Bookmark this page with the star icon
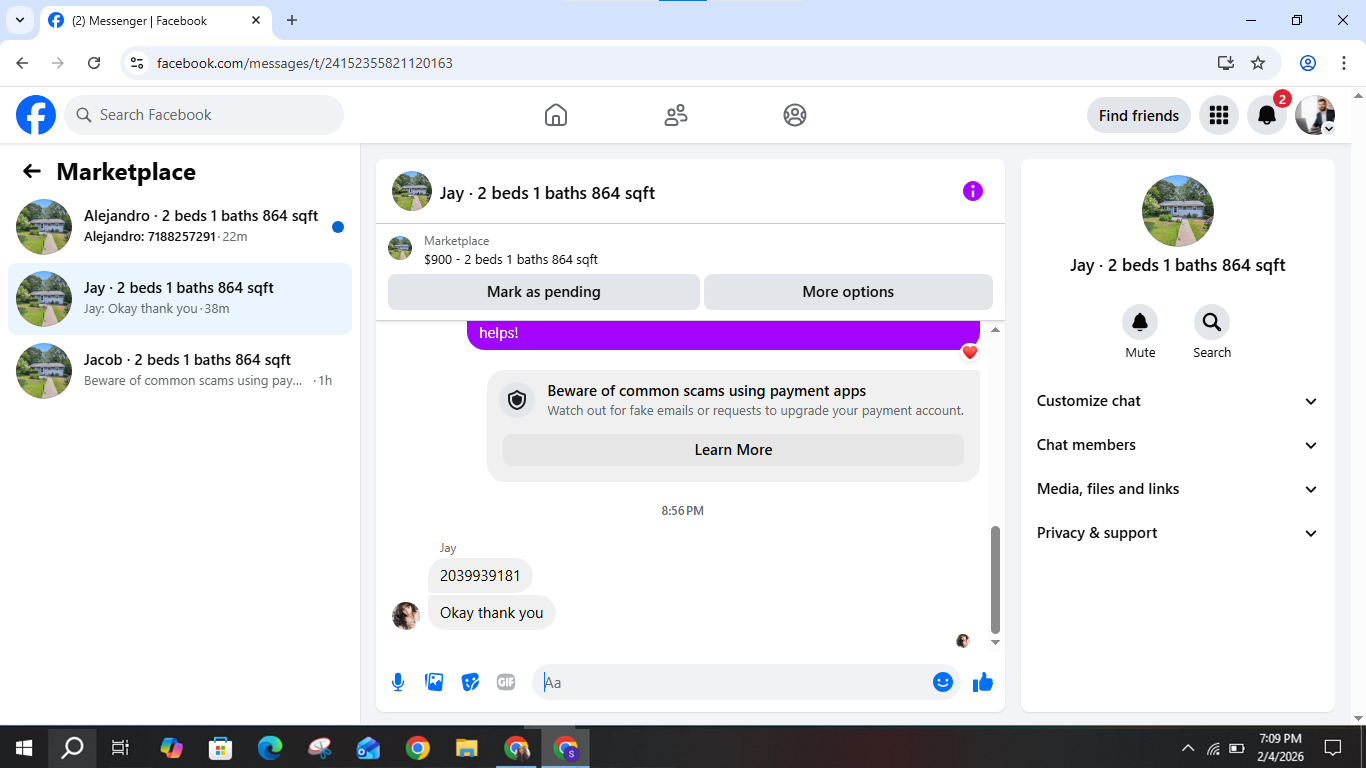This screenshot has width=1366, height=768. (x=1258, y=63)
